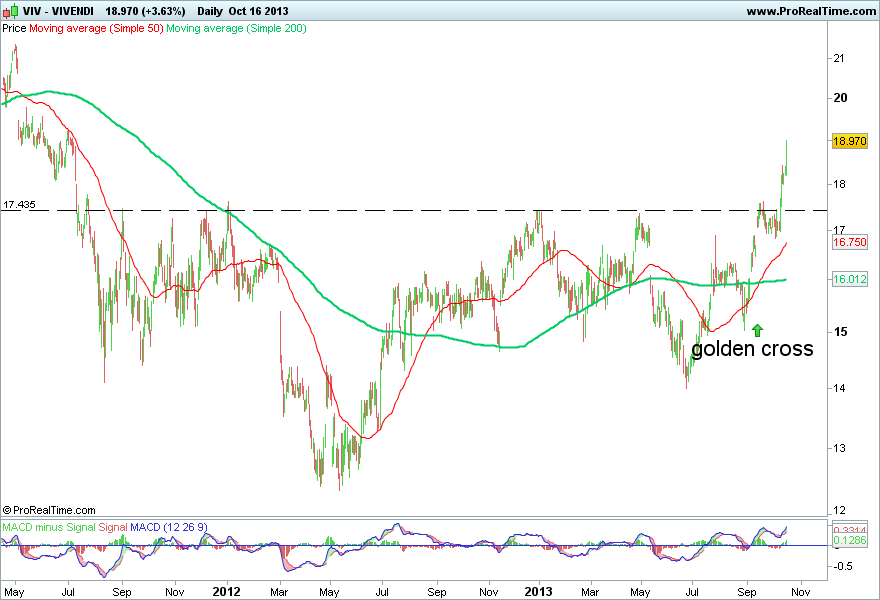Click the Mar label right after 2013
880x600 pixels.
[x=590, y=592]
